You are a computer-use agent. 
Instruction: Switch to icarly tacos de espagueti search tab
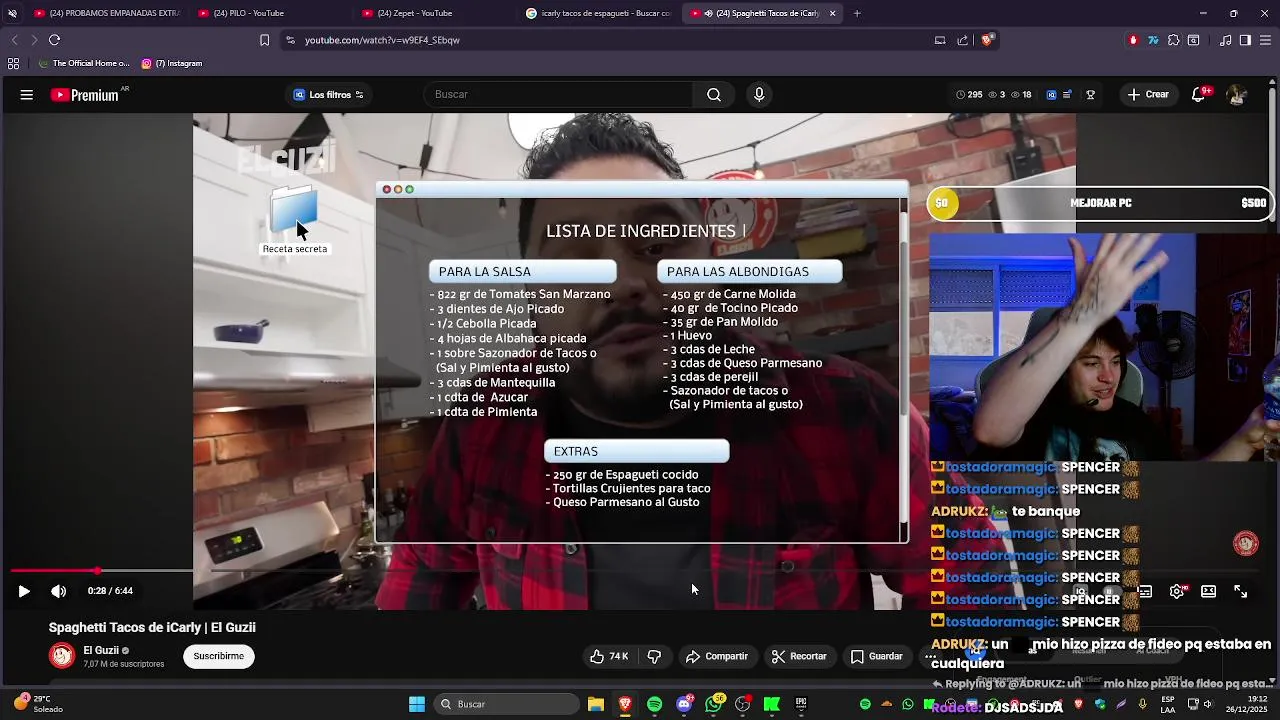(x=598, y=13)
